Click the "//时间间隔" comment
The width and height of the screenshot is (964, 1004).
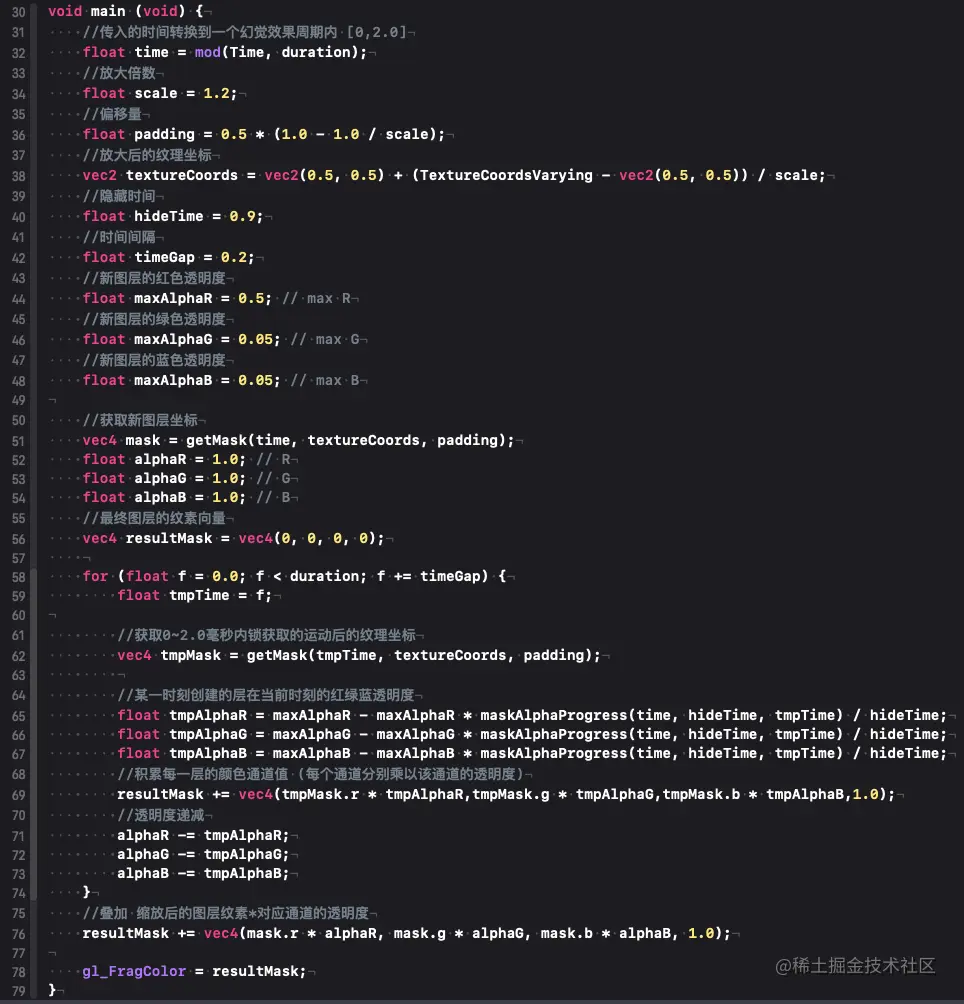pos(119,236)
